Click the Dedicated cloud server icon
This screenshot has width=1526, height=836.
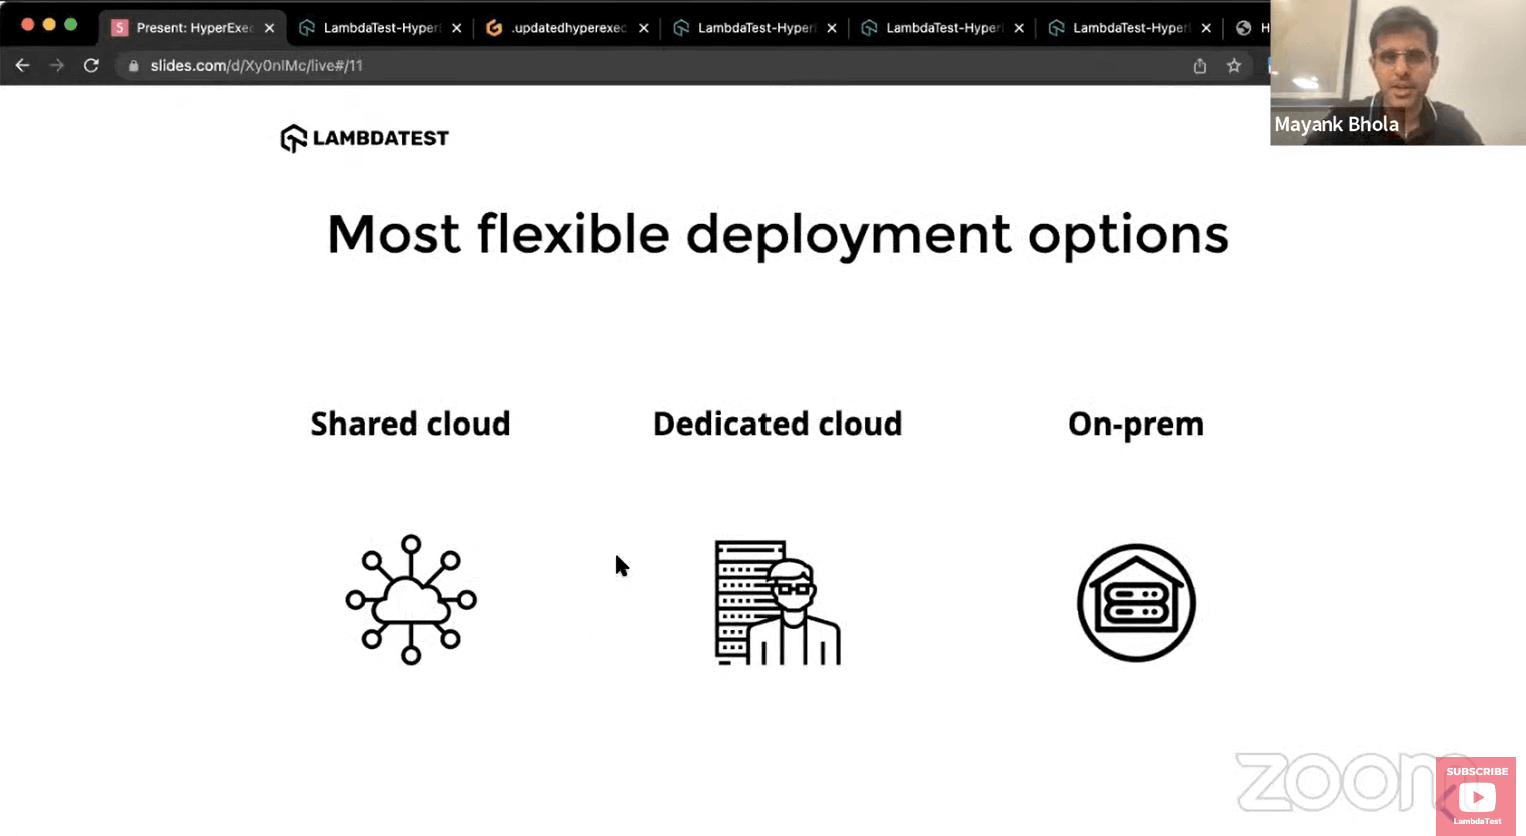(x=777, y=600)
